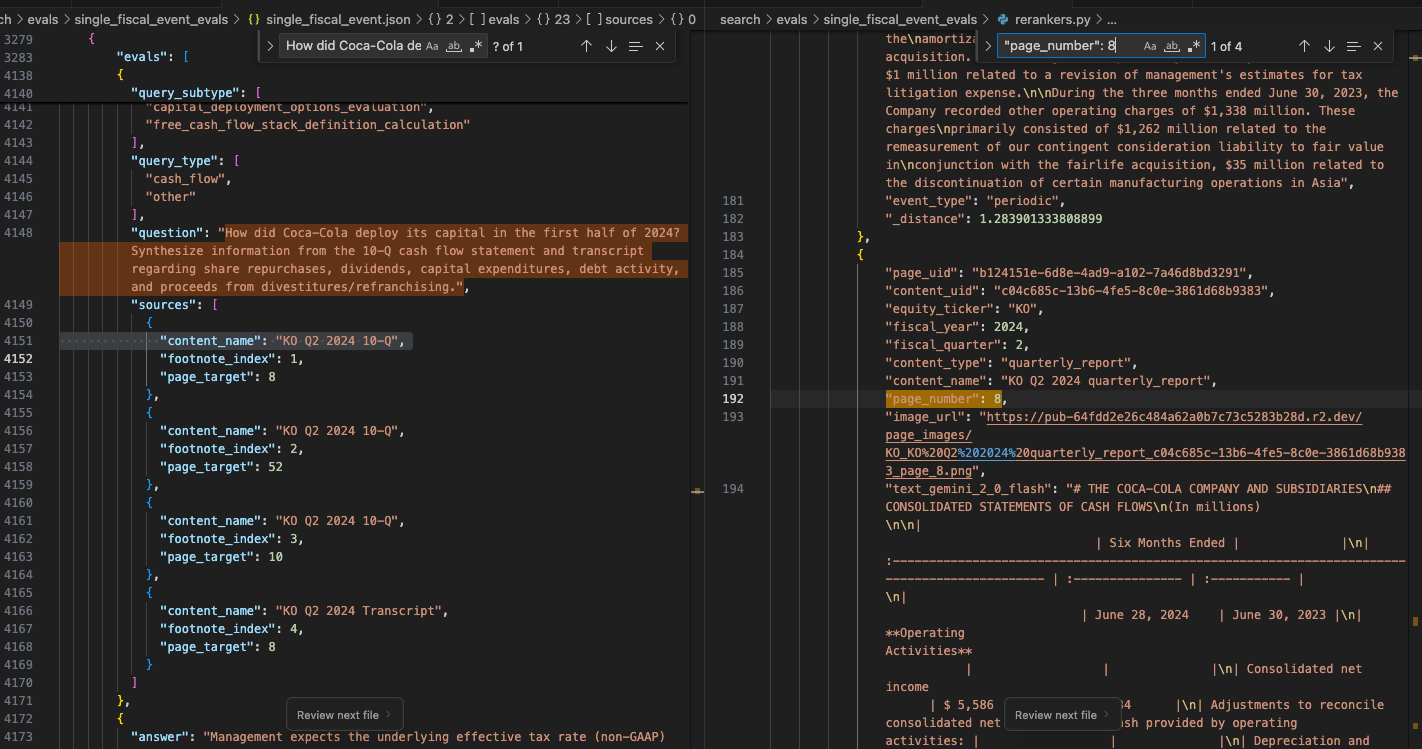Image resolution: width=1422 pixels, height=749 pixels.
Task: Toggle Find in Selection in left find widget
Action: click(635, 46)
